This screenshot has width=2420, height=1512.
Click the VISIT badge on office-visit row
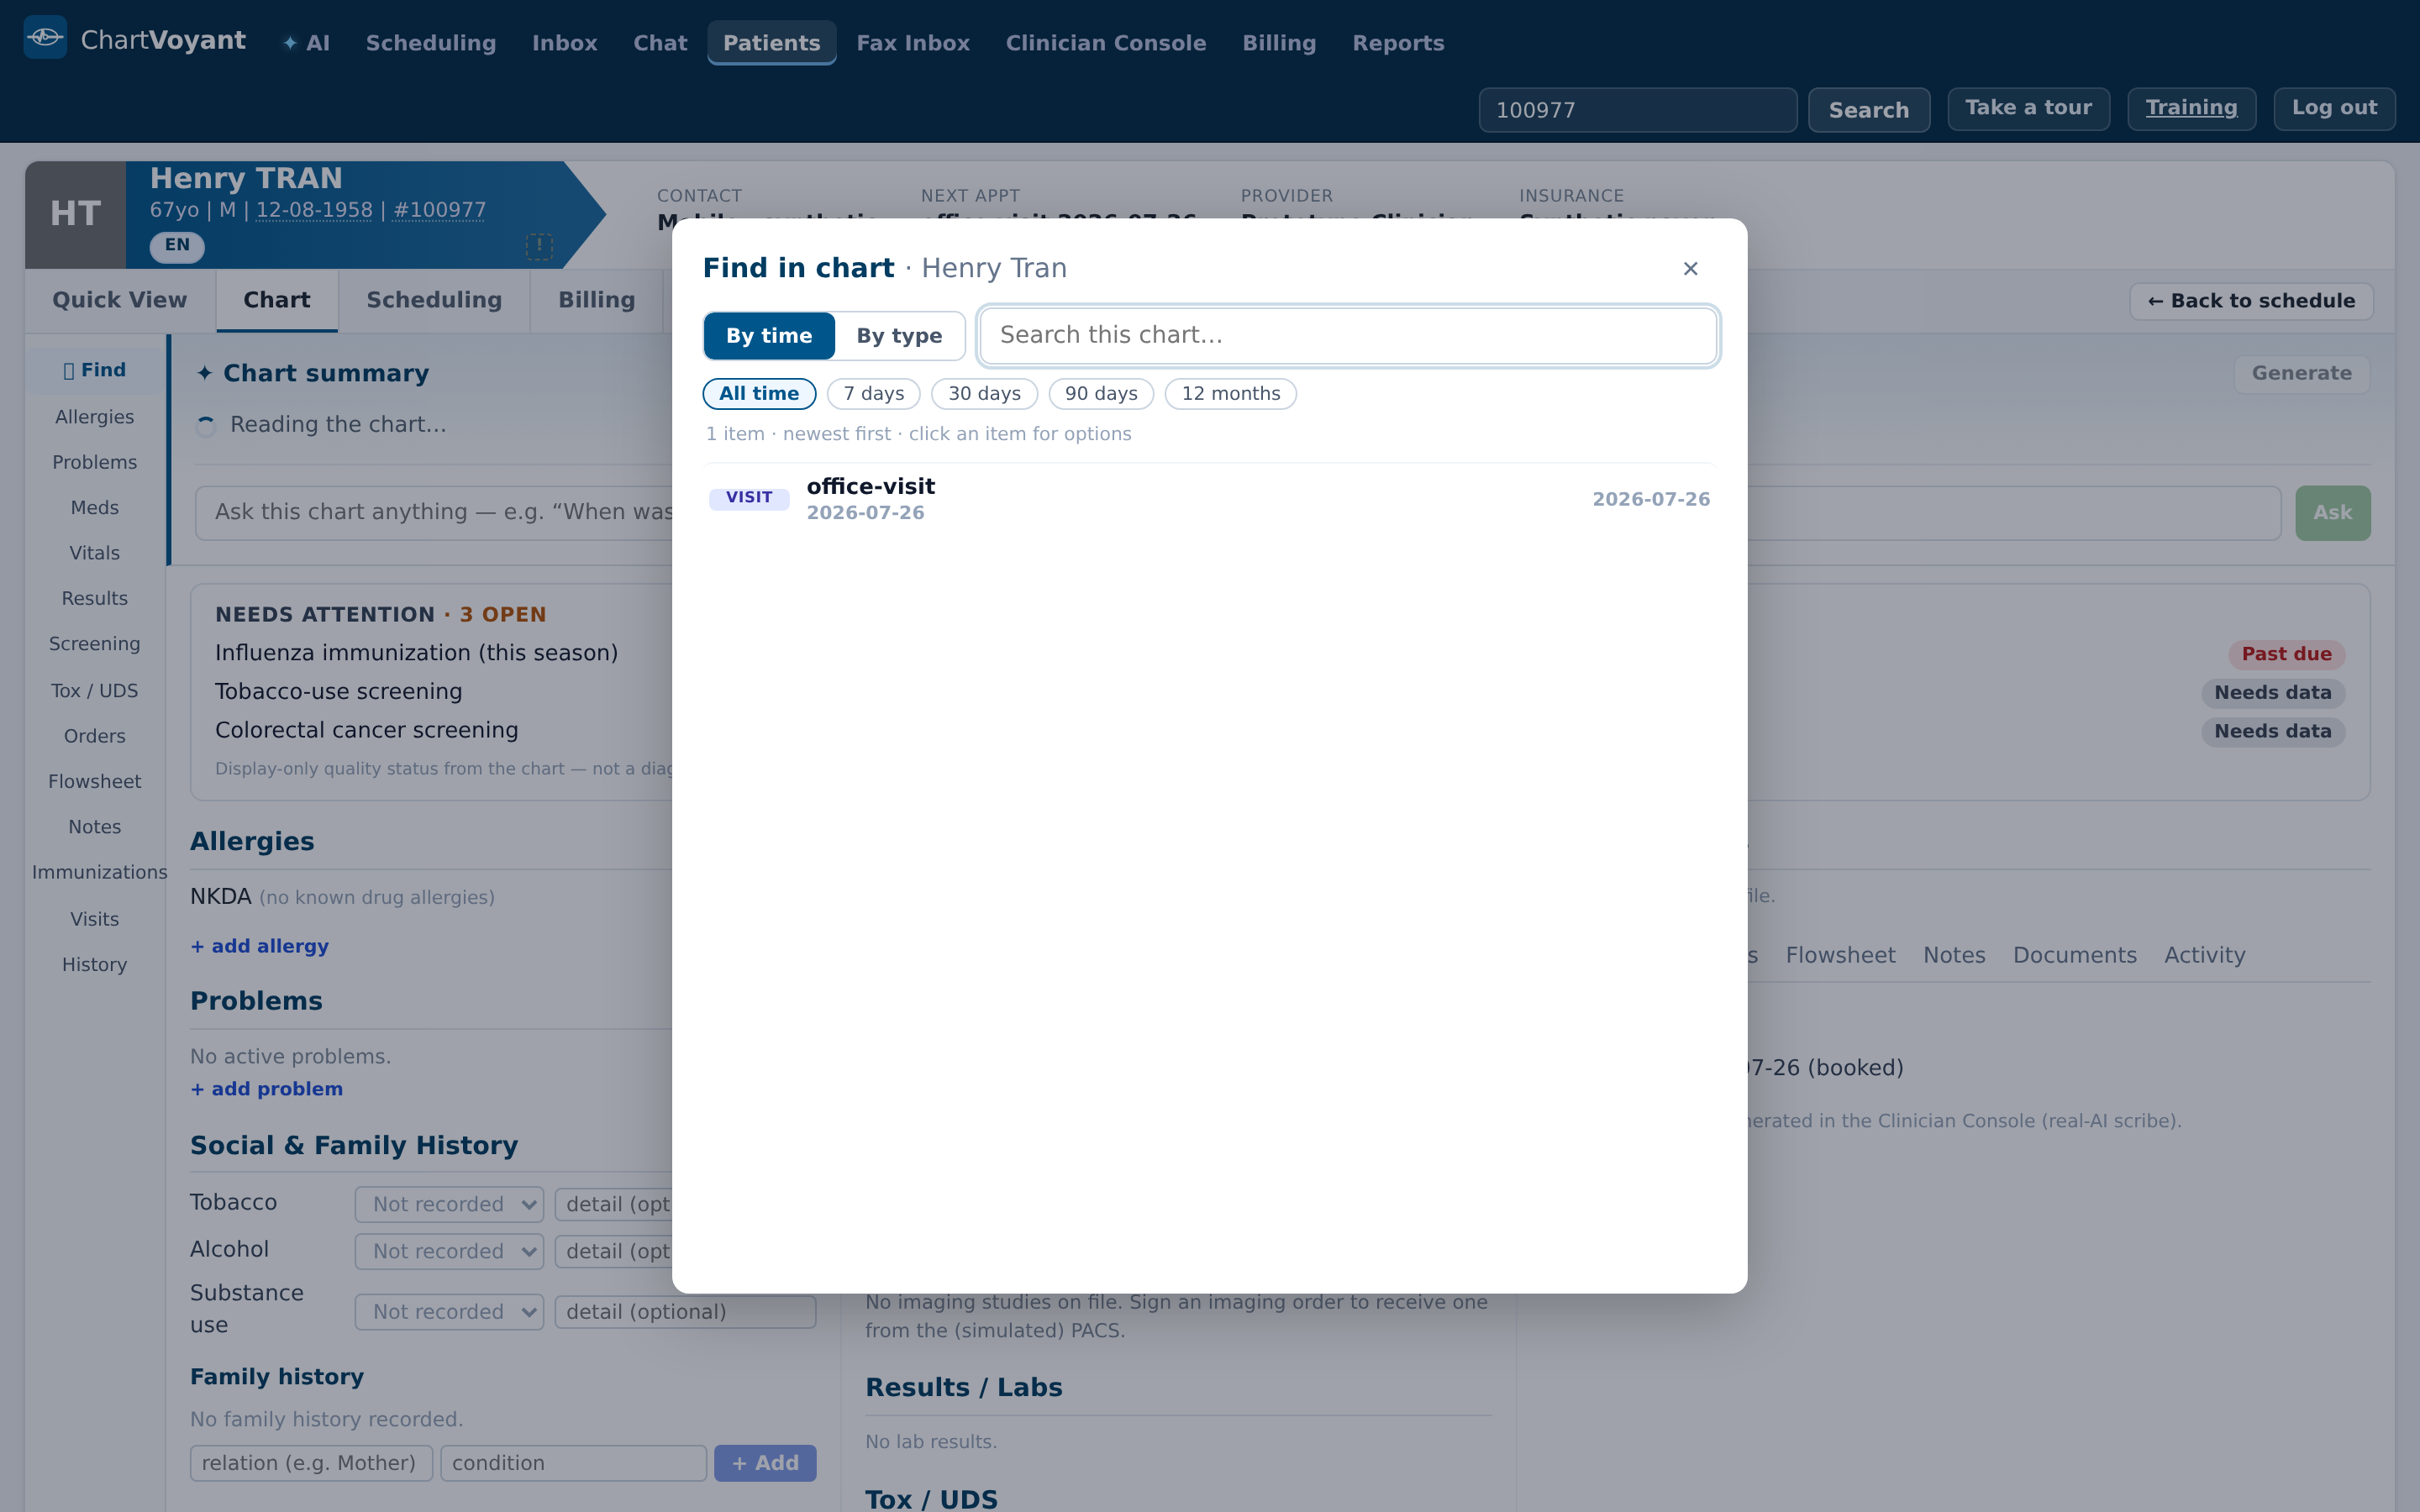tap(749, 498)
